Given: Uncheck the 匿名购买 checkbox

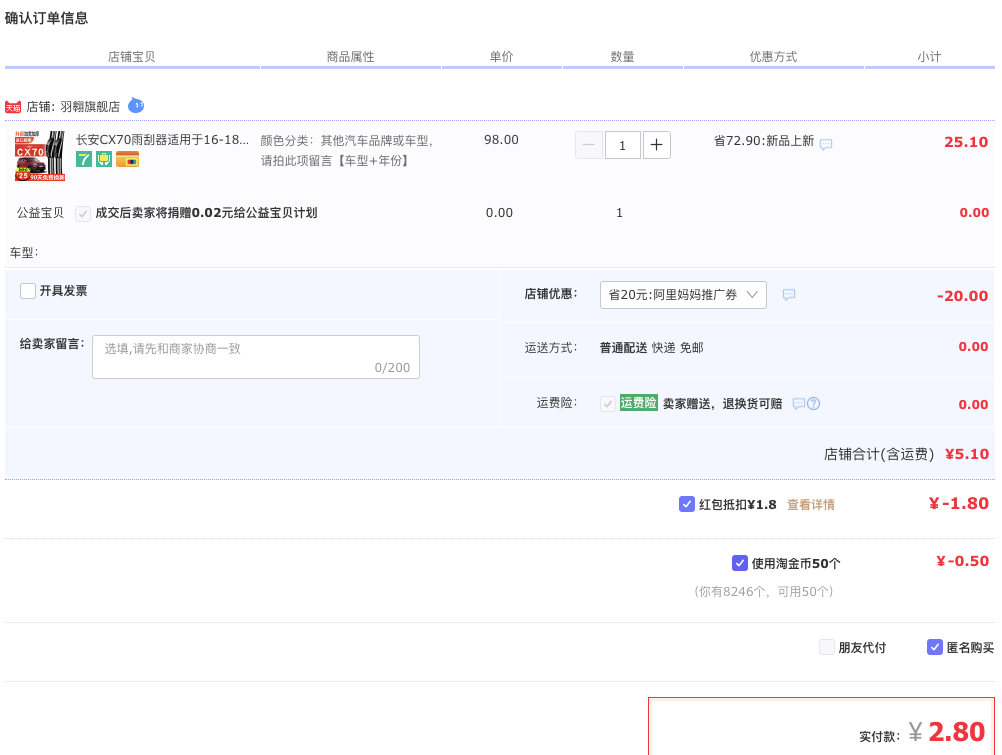Looking at the screenshot, I should click(935, 647).
